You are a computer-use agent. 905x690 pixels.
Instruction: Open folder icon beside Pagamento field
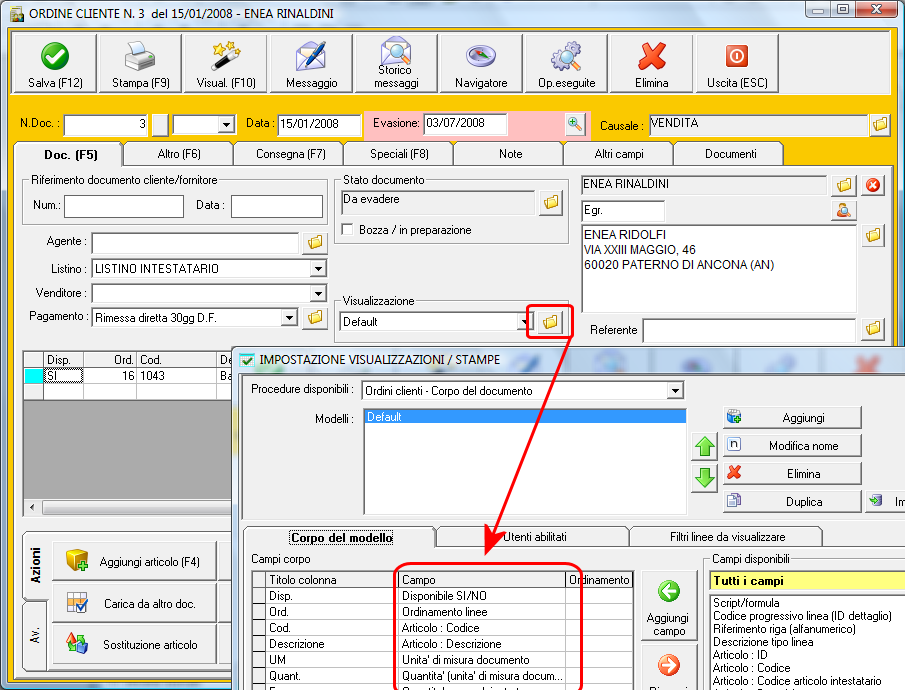pyautogui.click(x=315, y=317)
